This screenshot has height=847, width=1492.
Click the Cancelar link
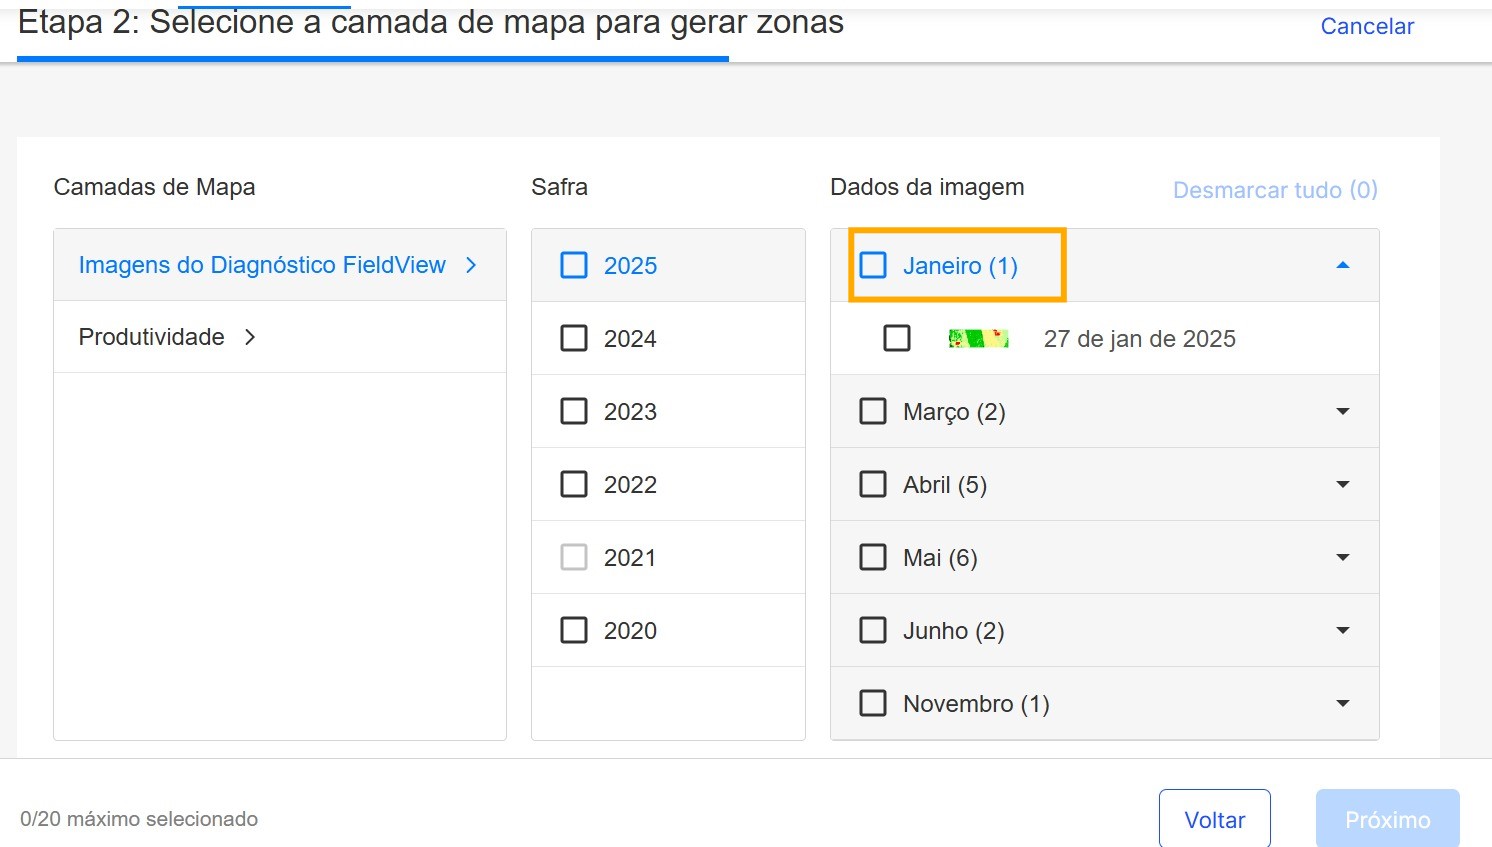(1366, 27)
